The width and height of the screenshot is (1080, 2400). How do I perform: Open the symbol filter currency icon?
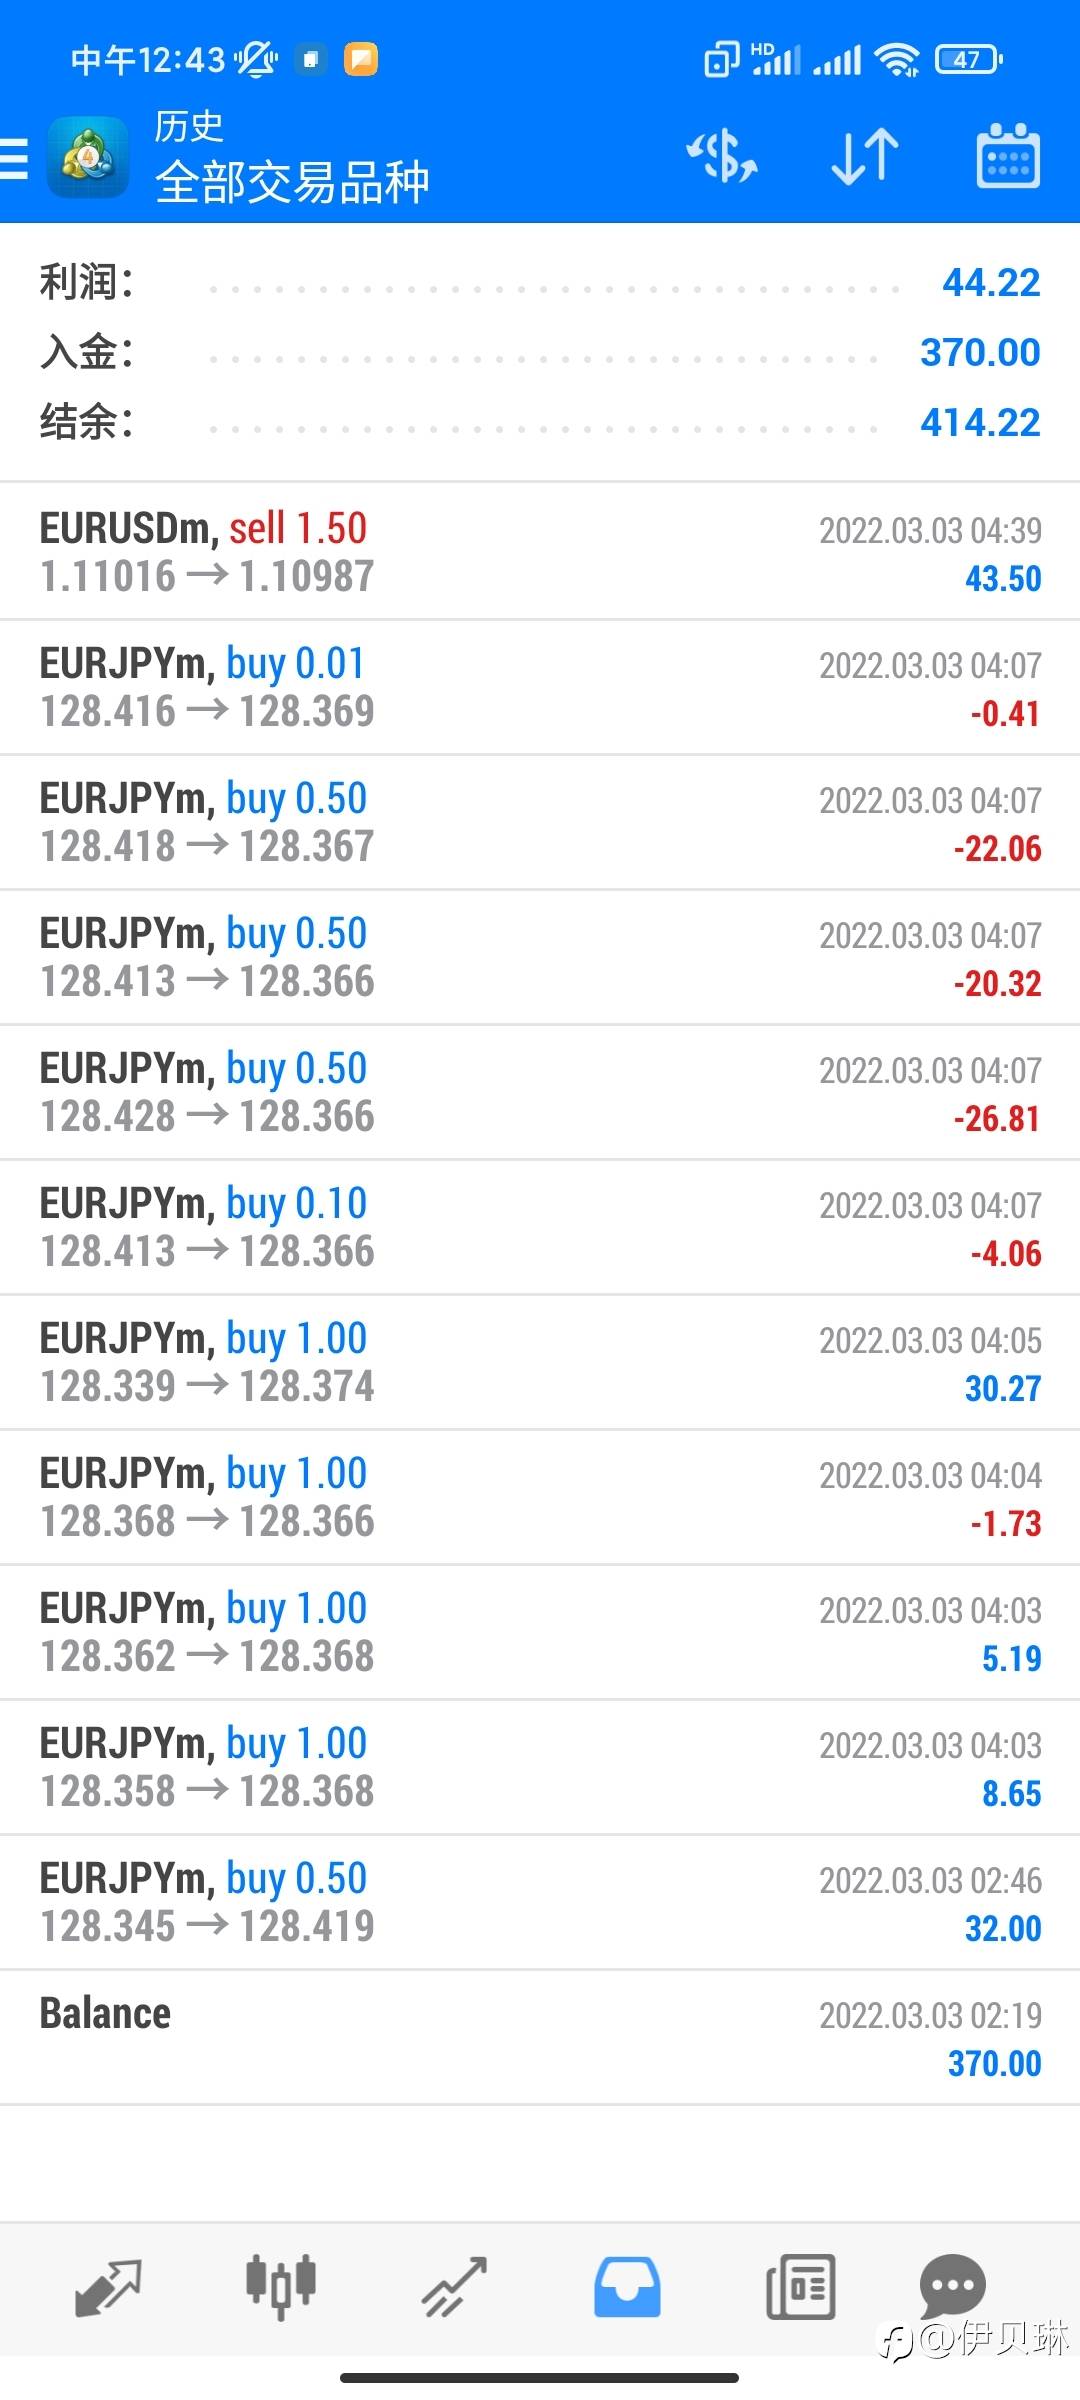click(722, 157)
